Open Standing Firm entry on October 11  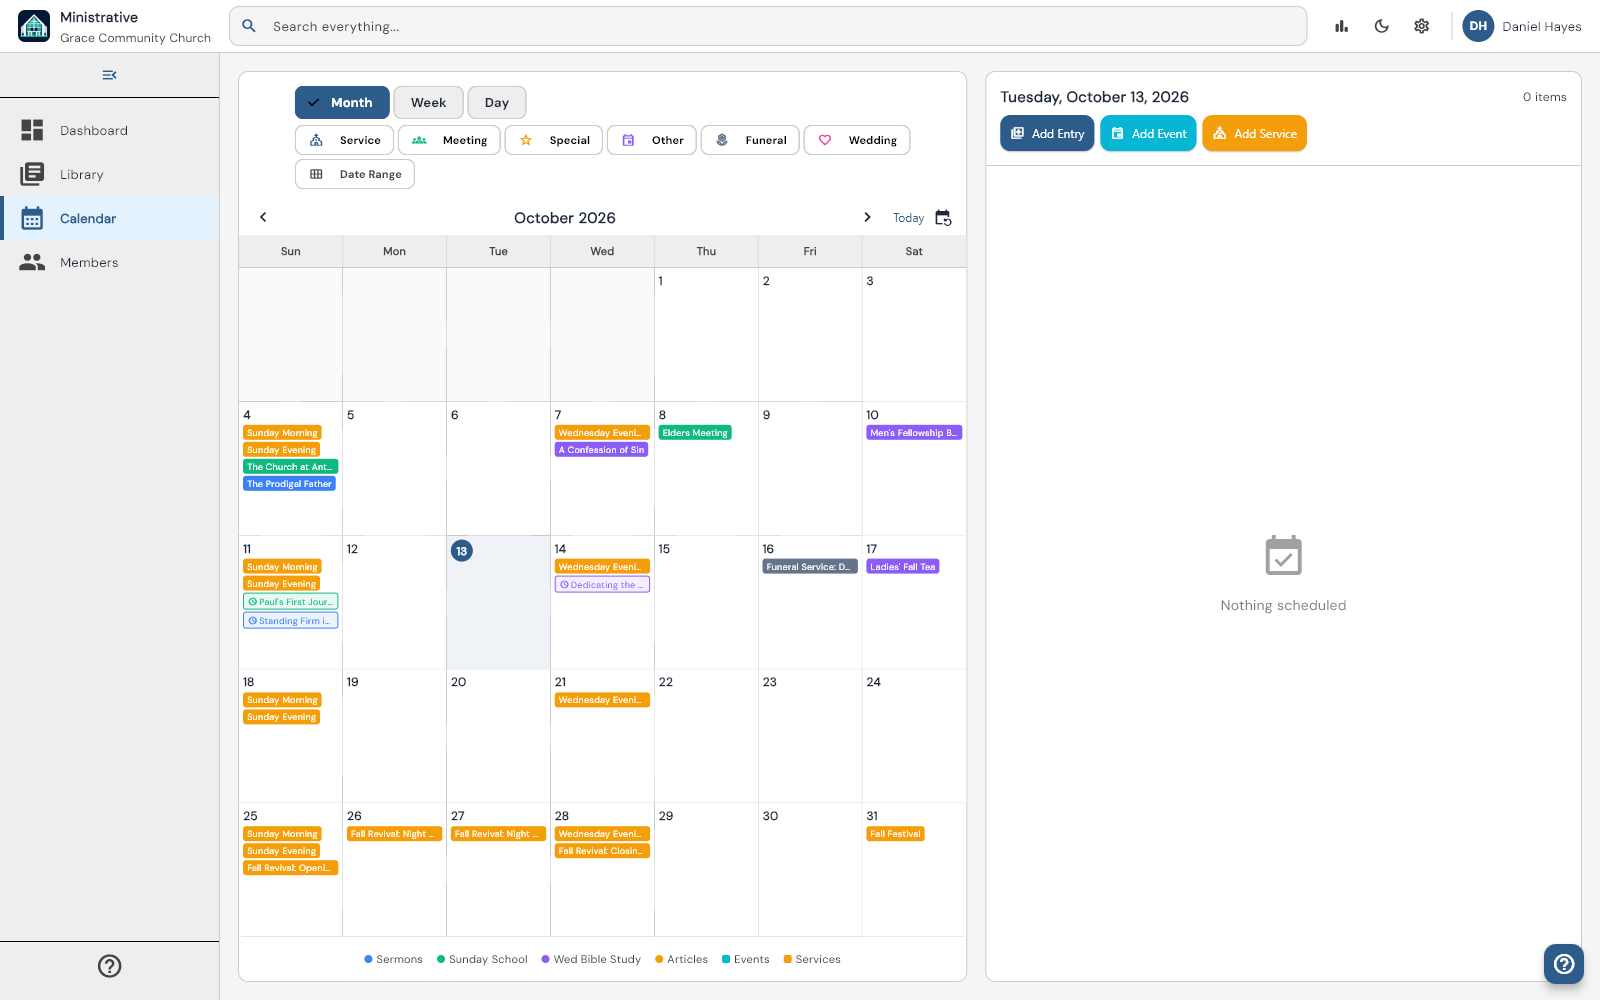[291, 621]
